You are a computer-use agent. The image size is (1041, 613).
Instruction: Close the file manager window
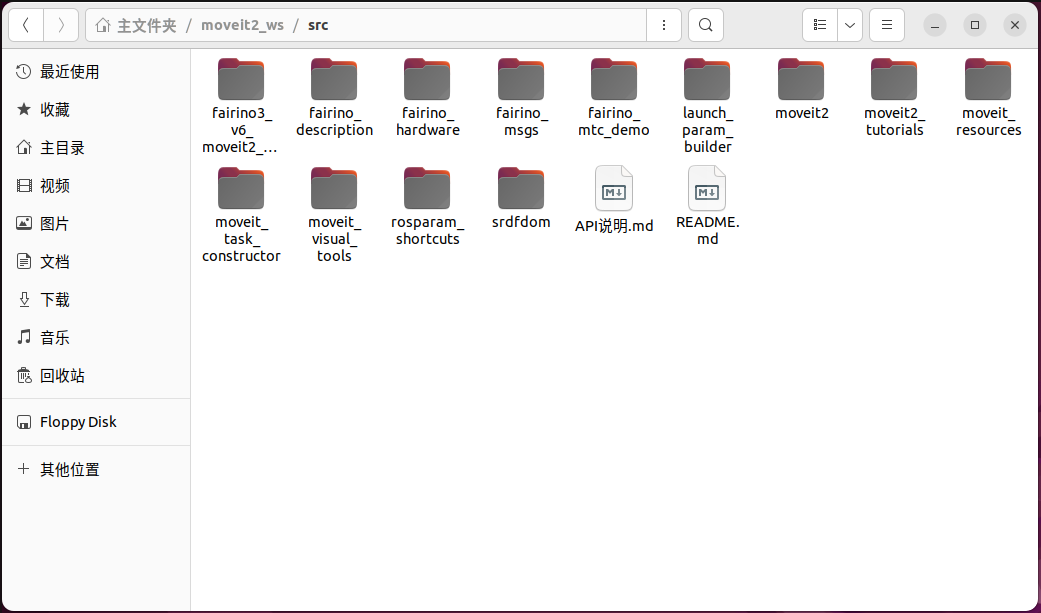pyautogui.click(x=1014, y=25)
